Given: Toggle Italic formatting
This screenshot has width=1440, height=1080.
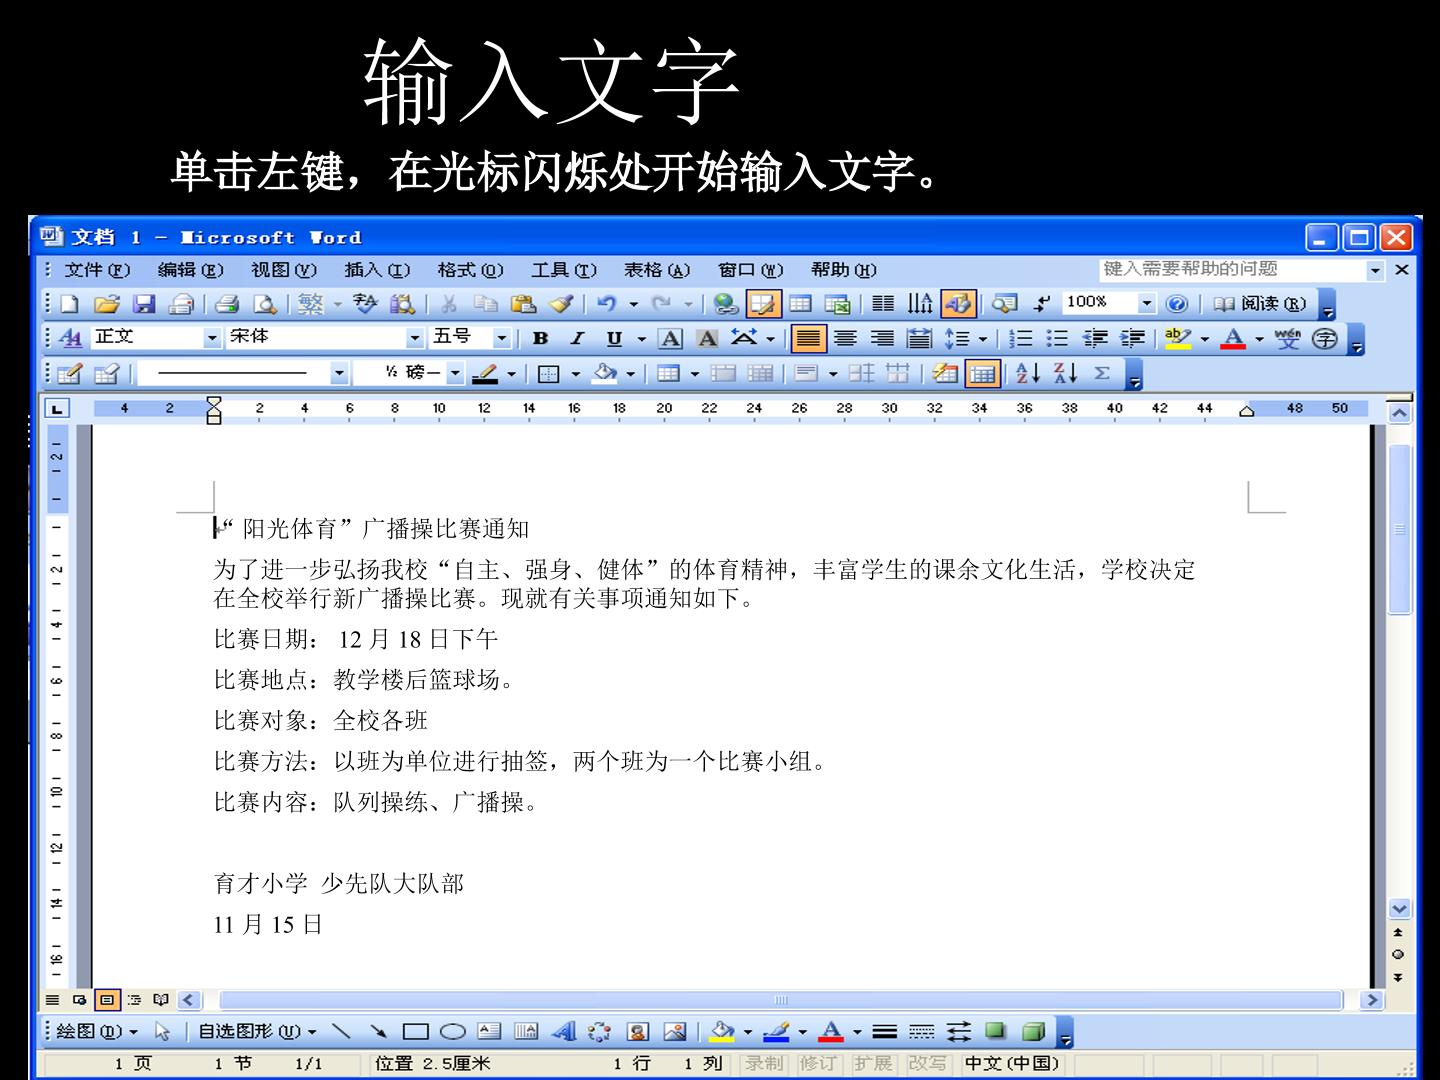Looking at the screenshot, I should pyautogui.click(x=577, y=339).
